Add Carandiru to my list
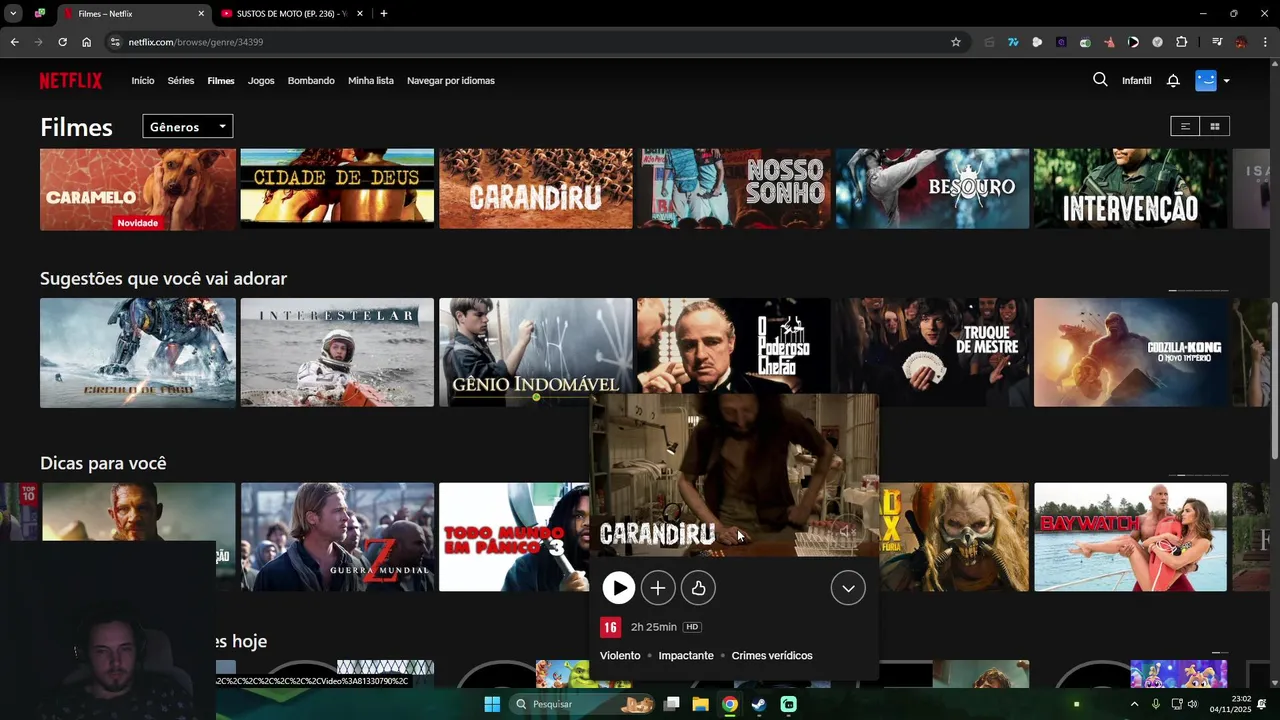This screenshot has width=1280, height=720. (x=658, y=588)
